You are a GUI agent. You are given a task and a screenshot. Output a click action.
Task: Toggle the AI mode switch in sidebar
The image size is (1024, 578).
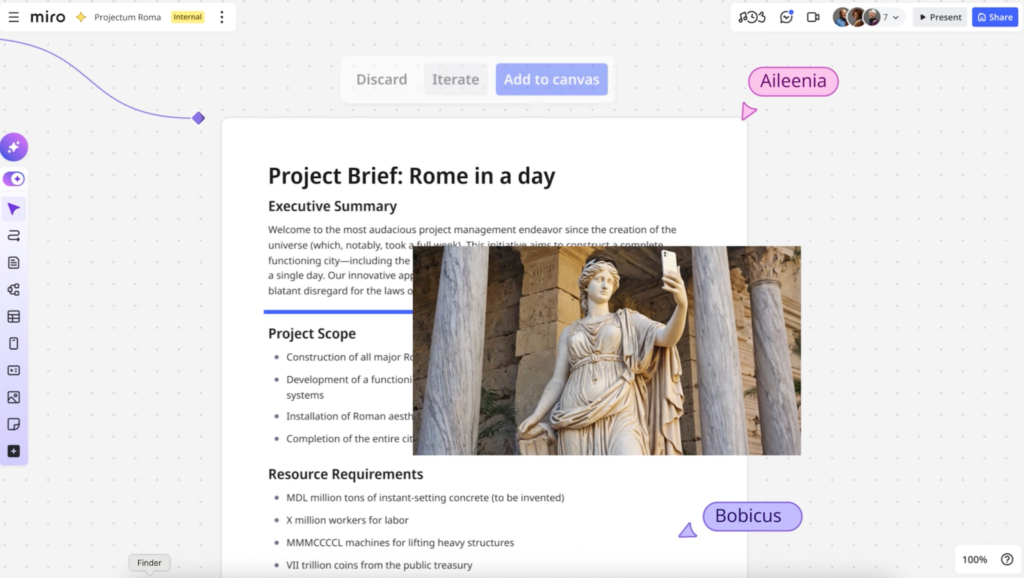click(x=14, y=179)
